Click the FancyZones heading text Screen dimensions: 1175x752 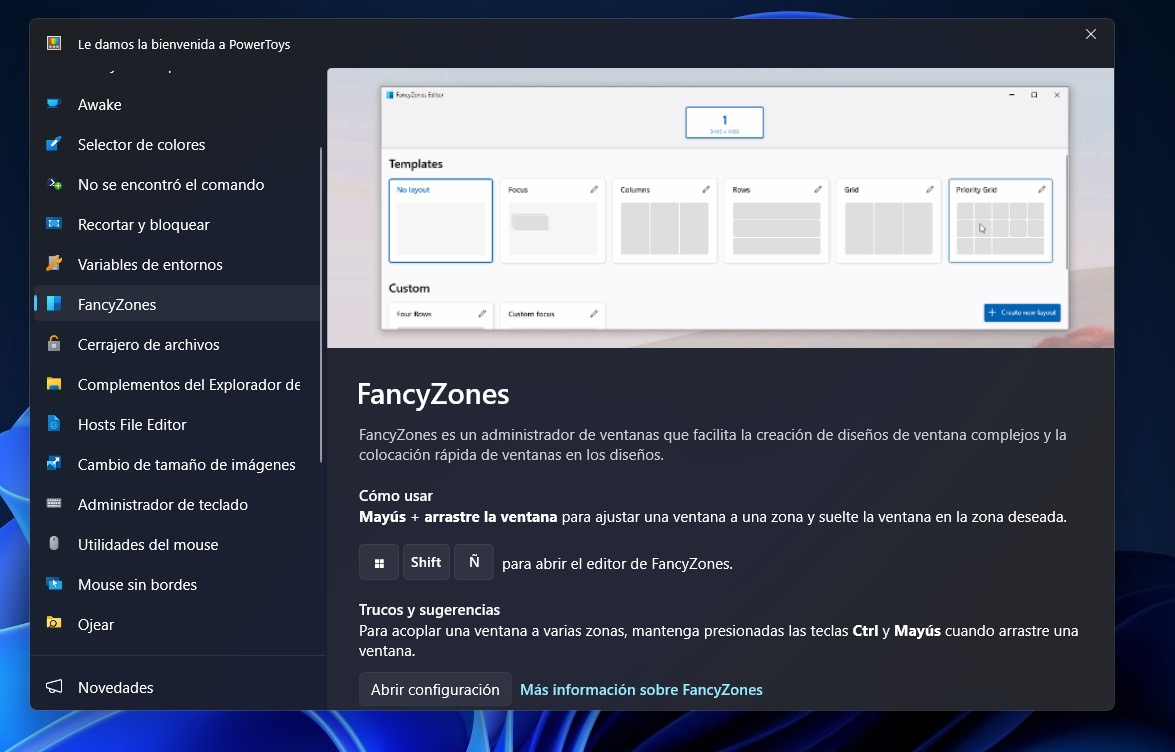433,394
